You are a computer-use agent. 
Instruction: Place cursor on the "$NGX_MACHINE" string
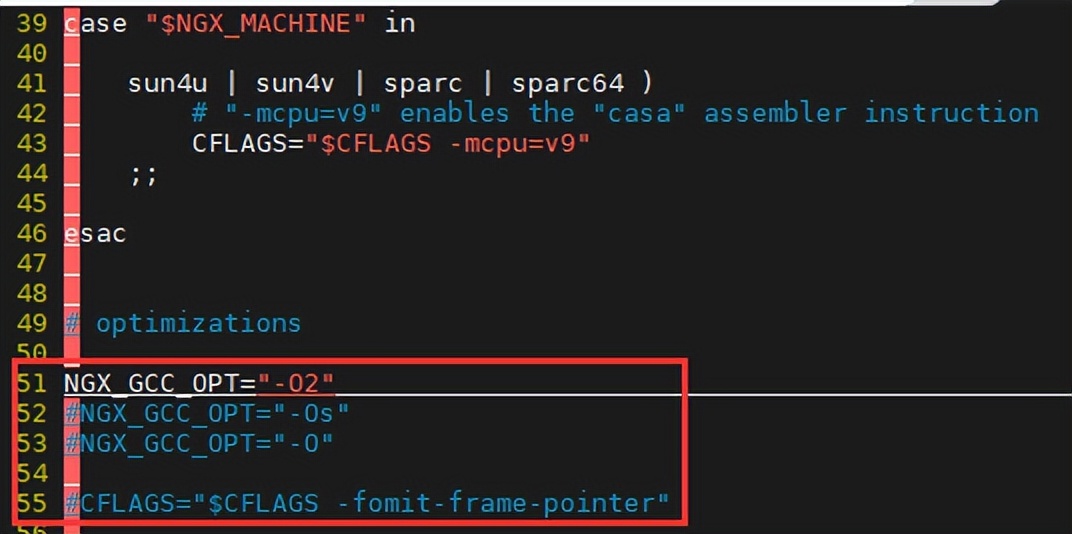coord(255,23)
